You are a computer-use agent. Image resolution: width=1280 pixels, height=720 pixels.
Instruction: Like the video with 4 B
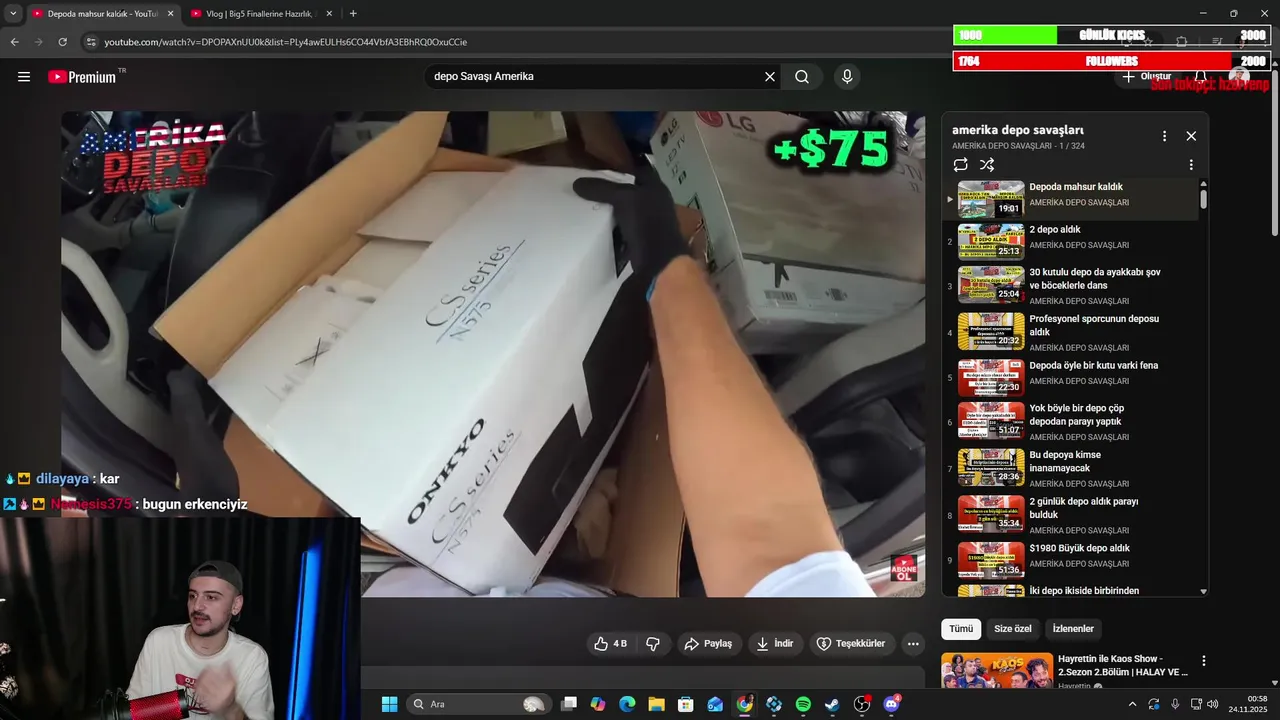tap(611, 644)
